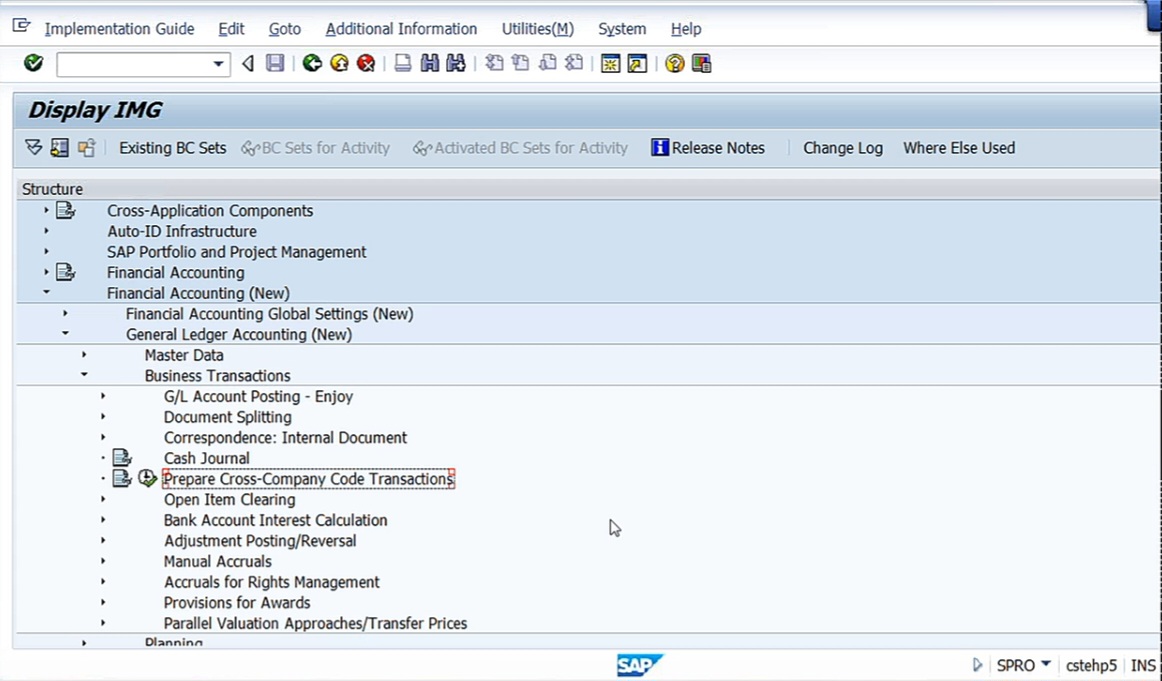Viewport: 1162px width, 681px height.
Task: Click the Change Log button
Action: click(x=843, y=147)
